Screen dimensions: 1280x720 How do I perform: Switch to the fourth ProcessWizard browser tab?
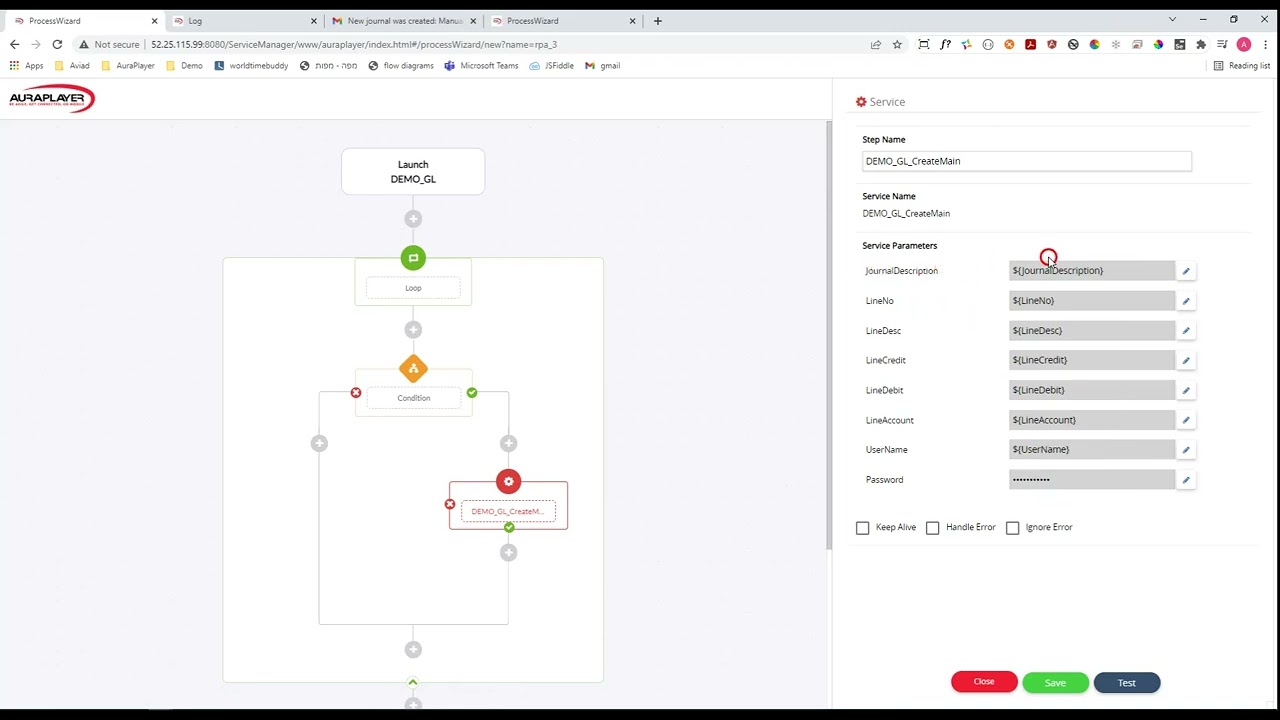563,20
